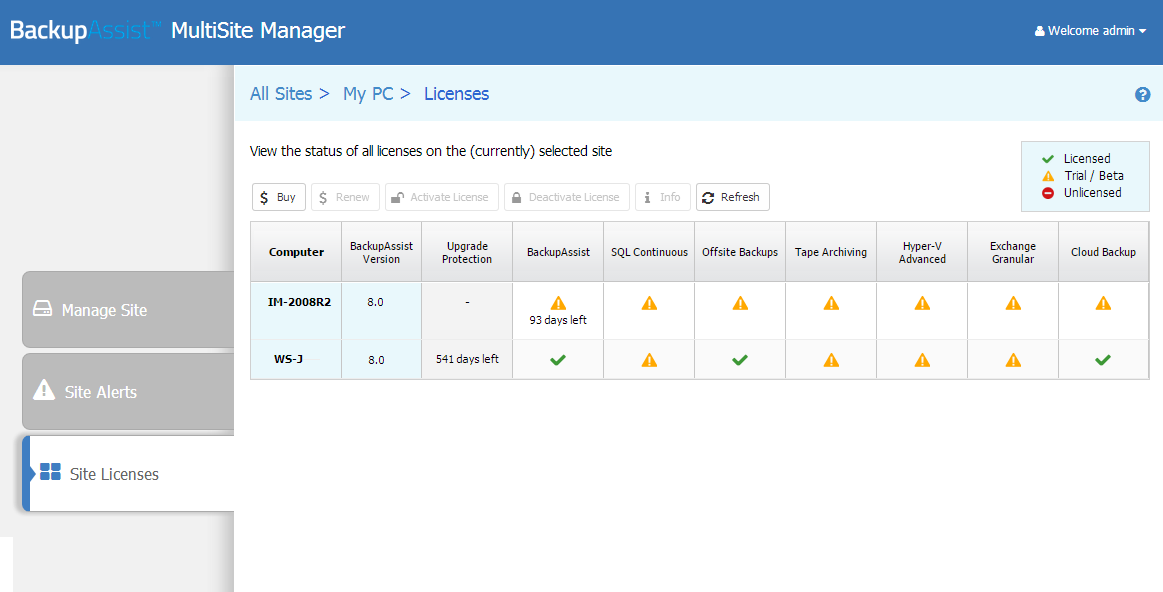This screenshot has height=592, width=1163.
Task: Click IM-2008R2 Tape Archiving warning icon
Action: click(x=831, y=303)
